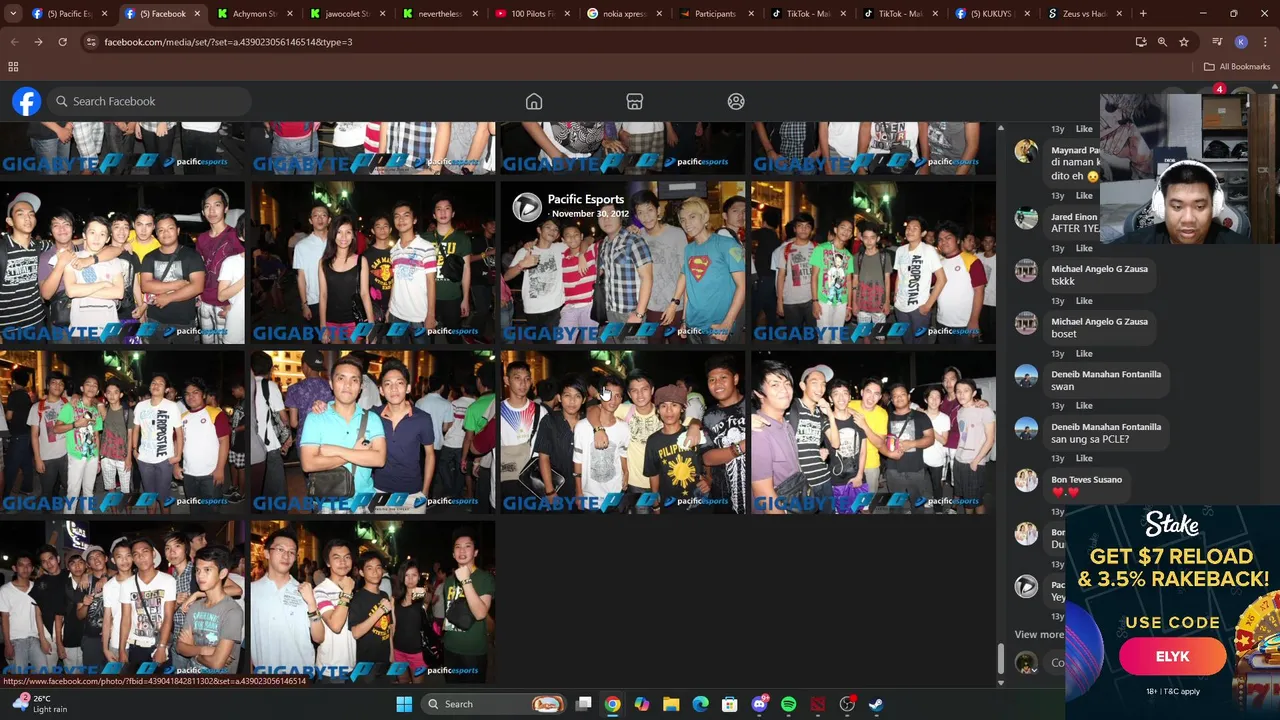
Task: Click the page vertical scrollbar thumb
Action: [1001, 658]
